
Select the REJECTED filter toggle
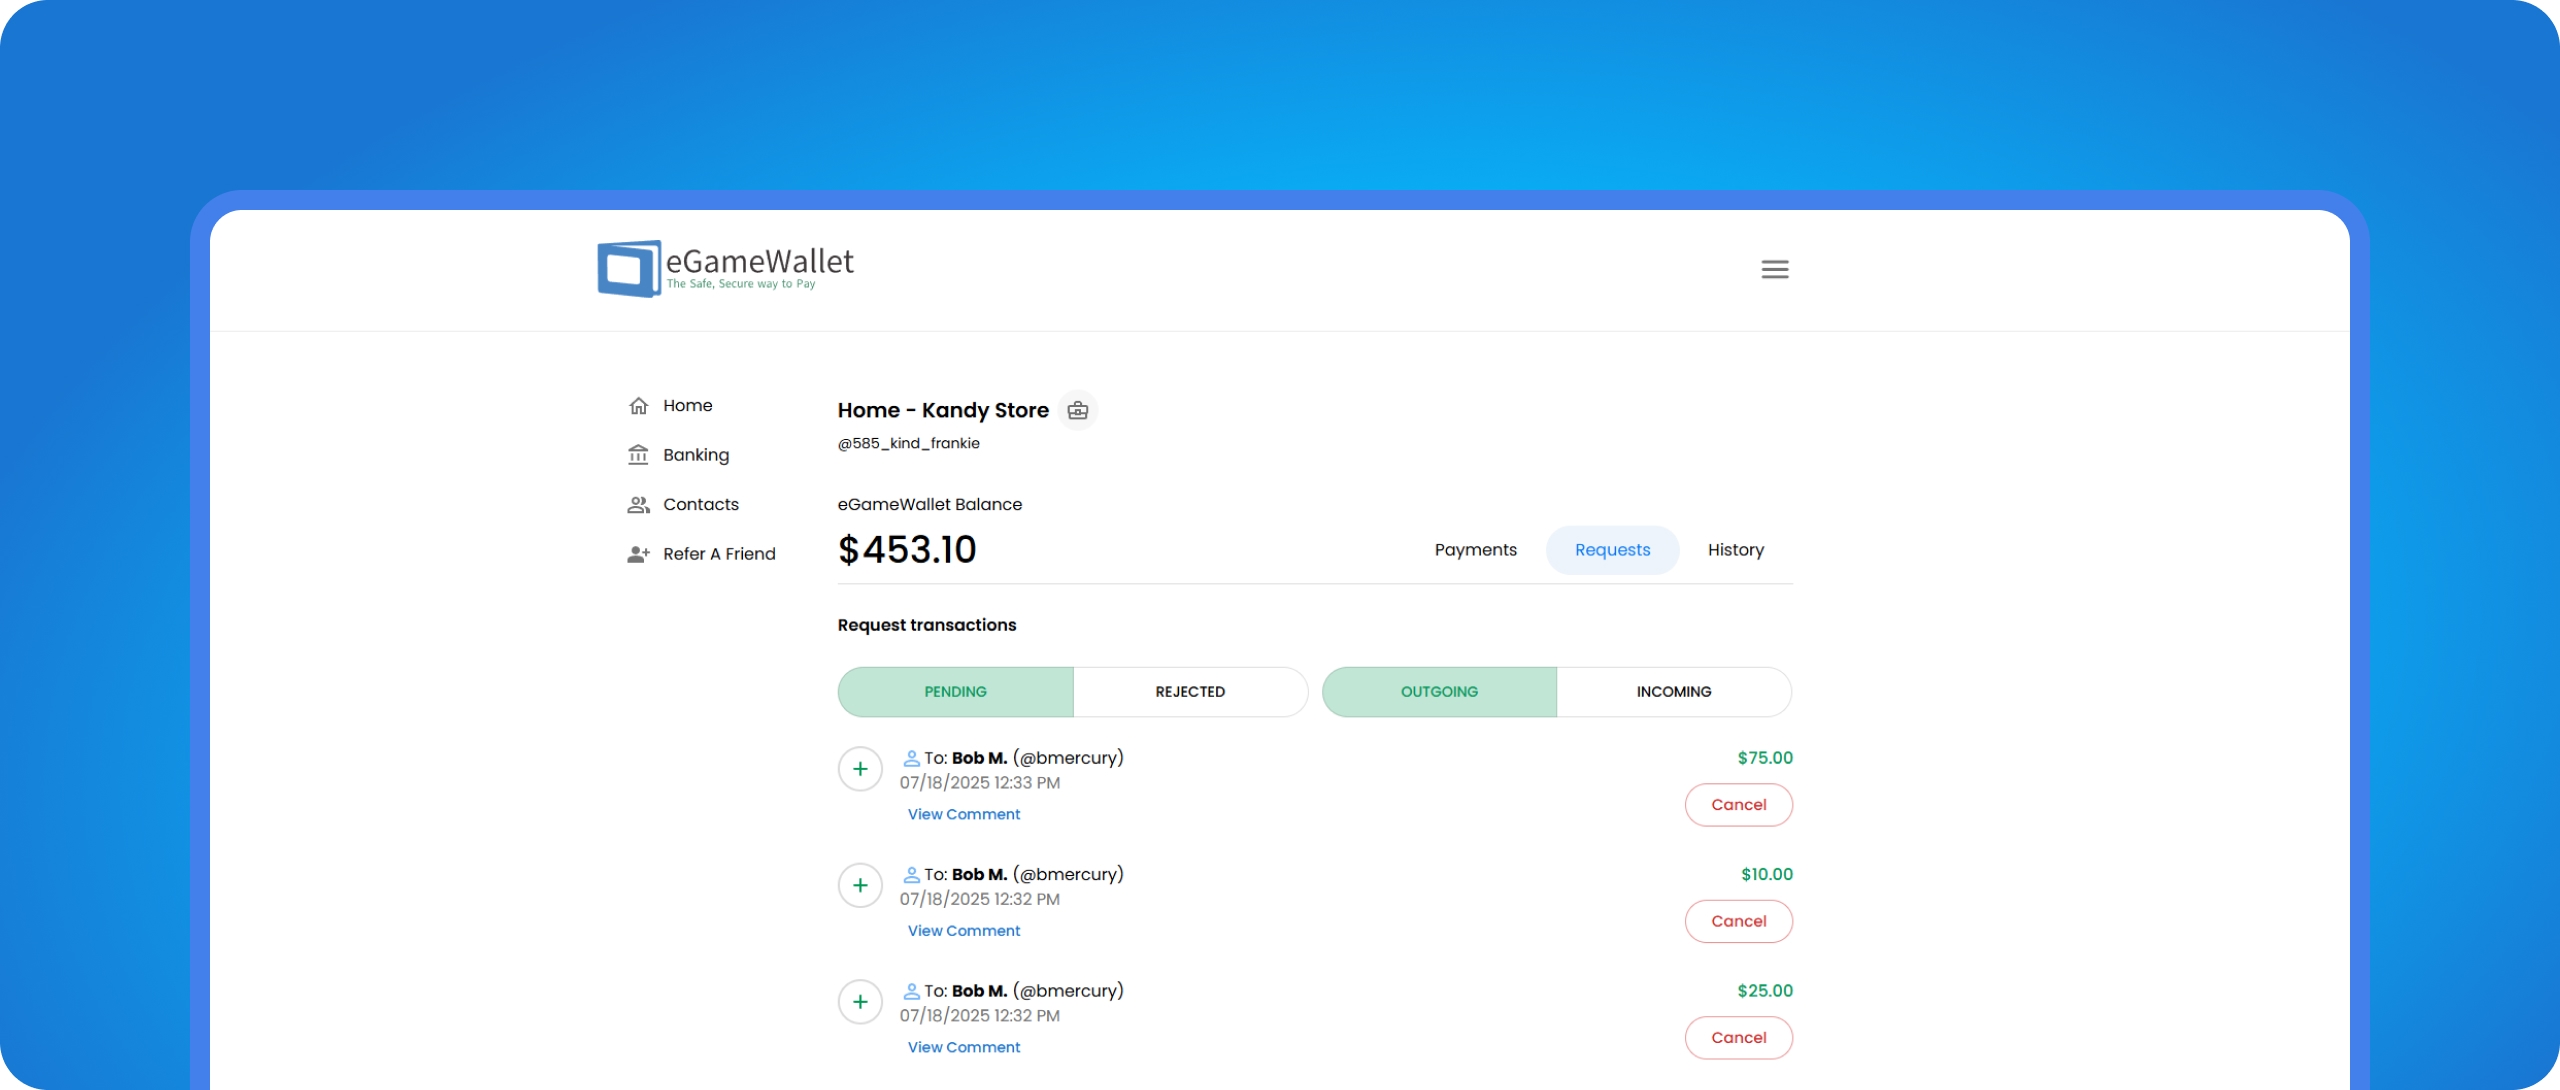pos(1190,692)
